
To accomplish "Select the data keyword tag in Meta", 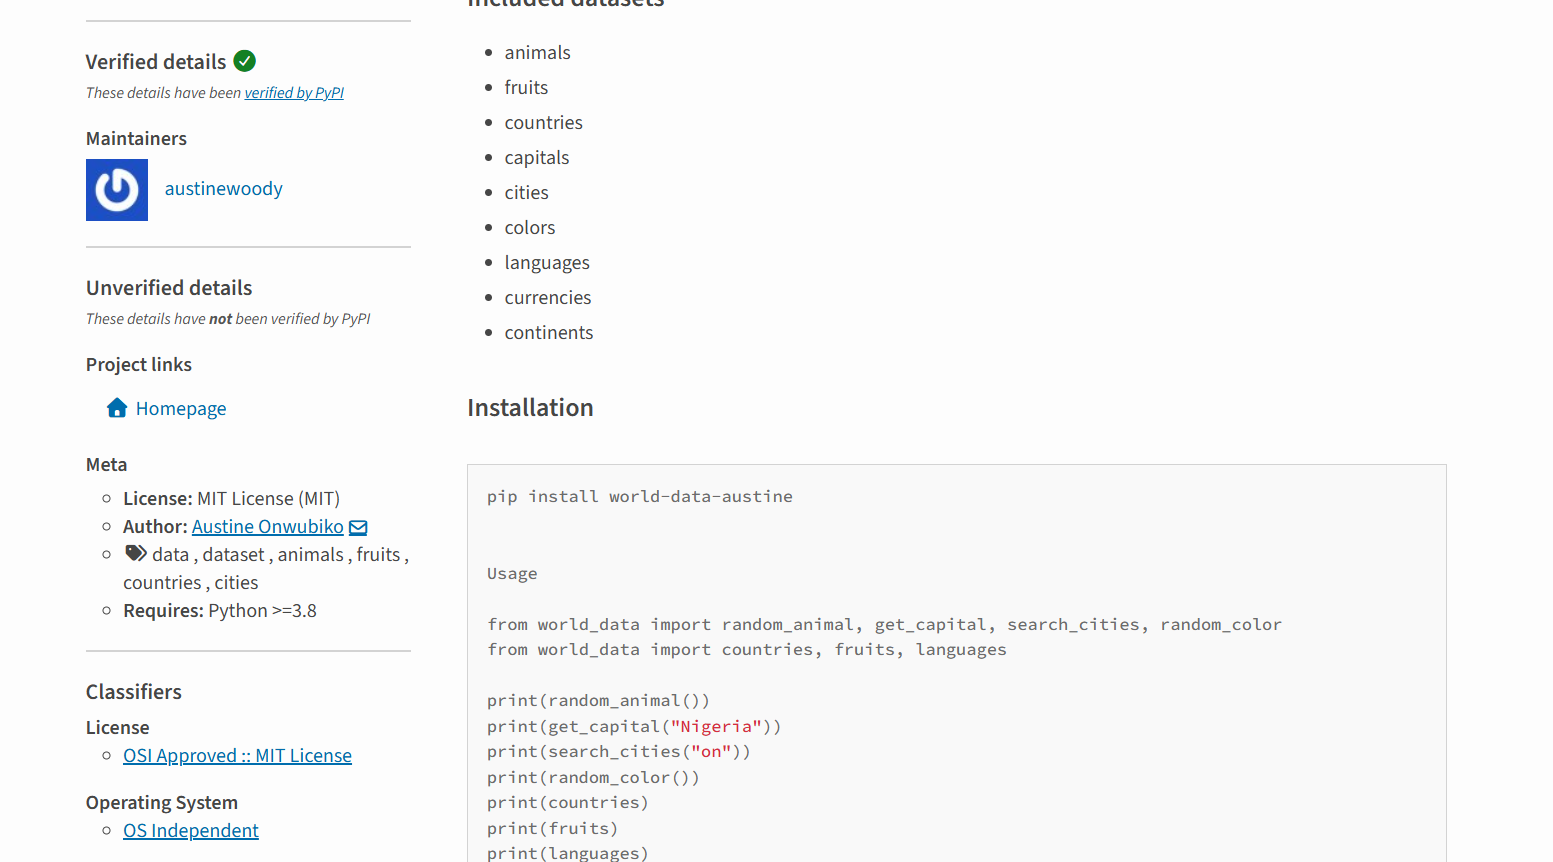I will (x=170, y=553).
